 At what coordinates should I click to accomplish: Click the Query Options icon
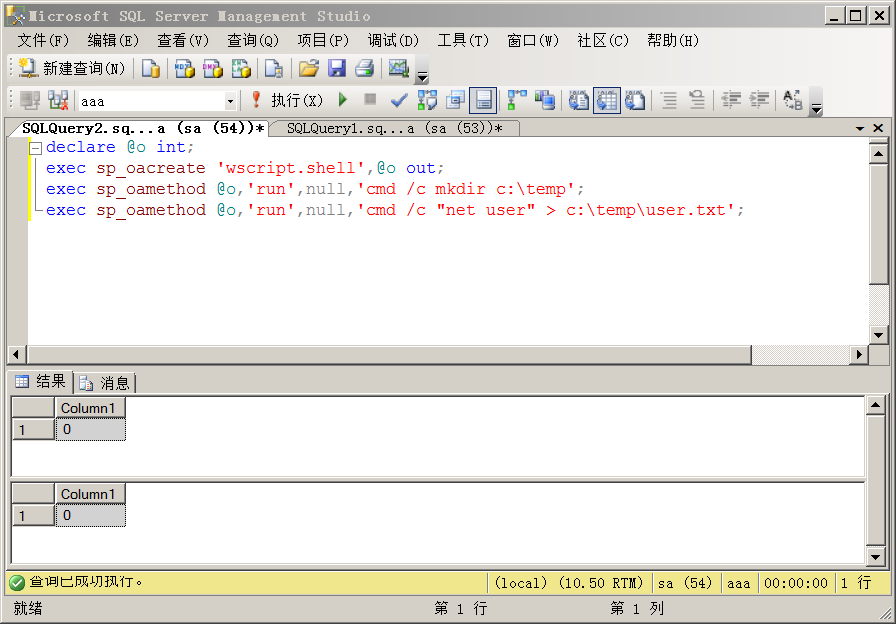pos(455,101)
